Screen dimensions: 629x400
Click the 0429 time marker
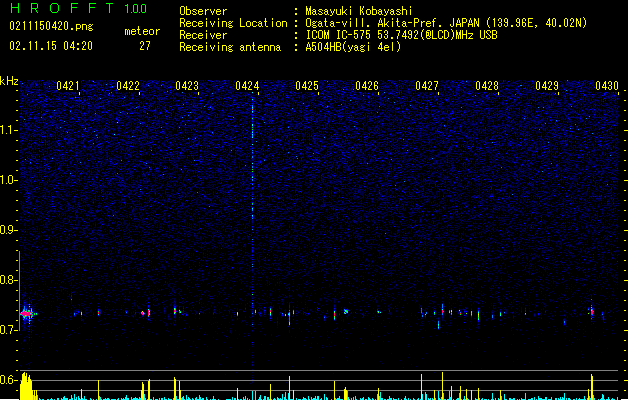pyautogui.click(x=547, y=86)
